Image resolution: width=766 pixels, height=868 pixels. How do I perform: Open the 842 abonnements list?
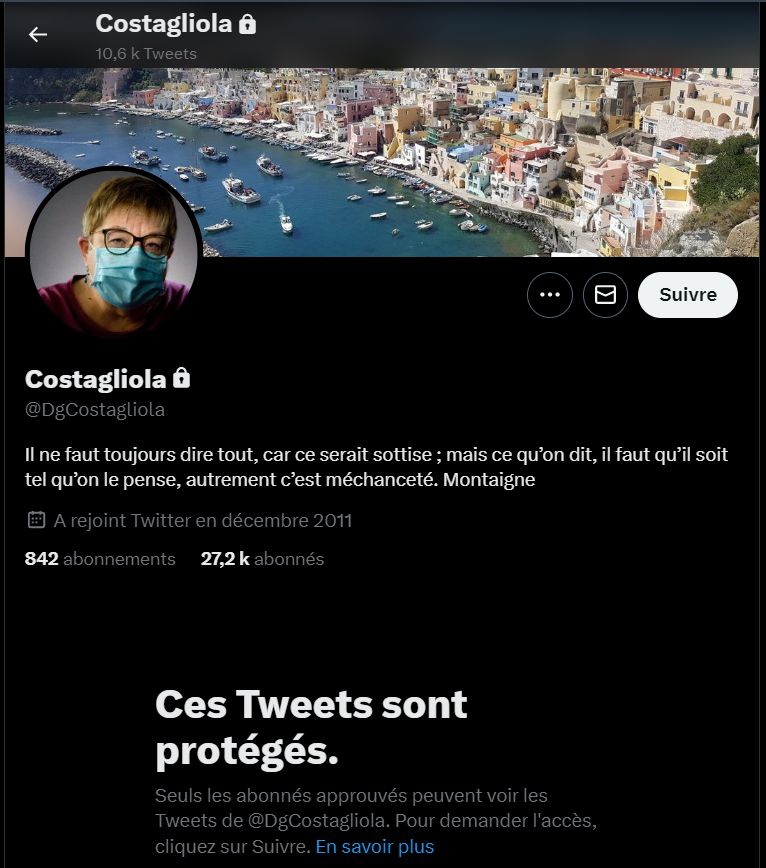[100, 559]
